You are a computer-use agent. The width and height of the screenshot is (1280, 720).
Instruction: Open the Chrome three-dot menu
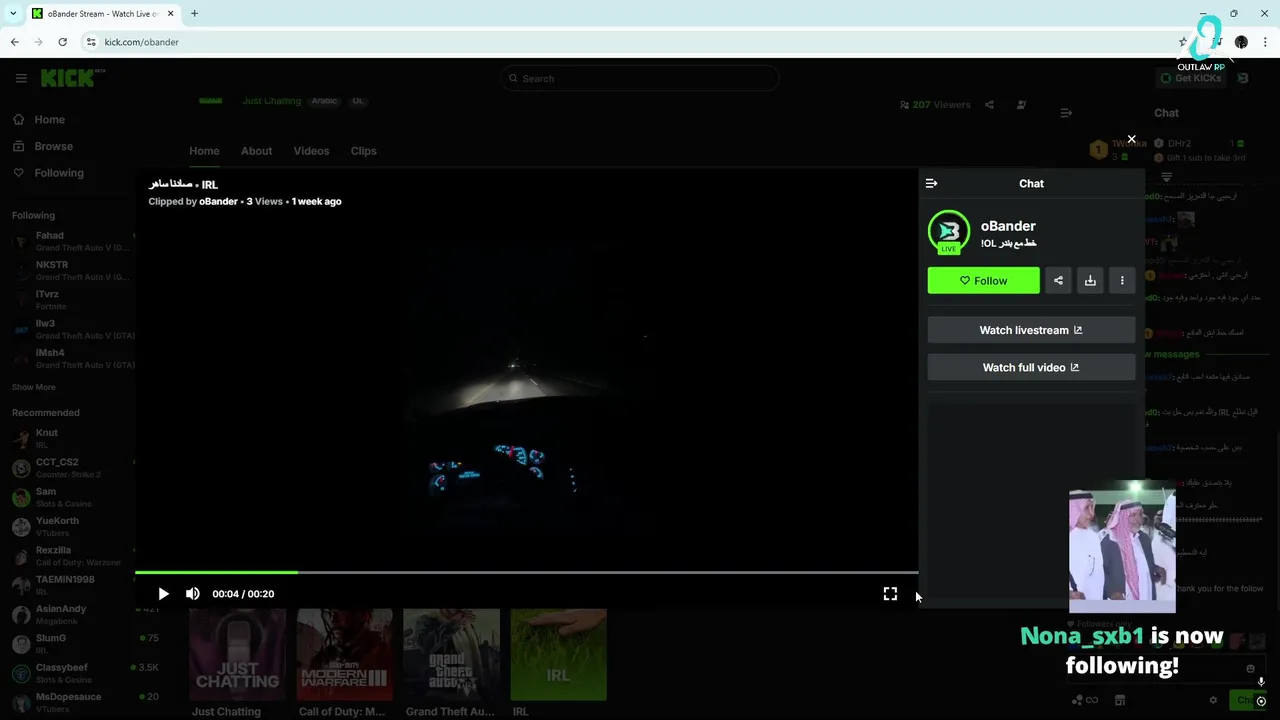1266,42
